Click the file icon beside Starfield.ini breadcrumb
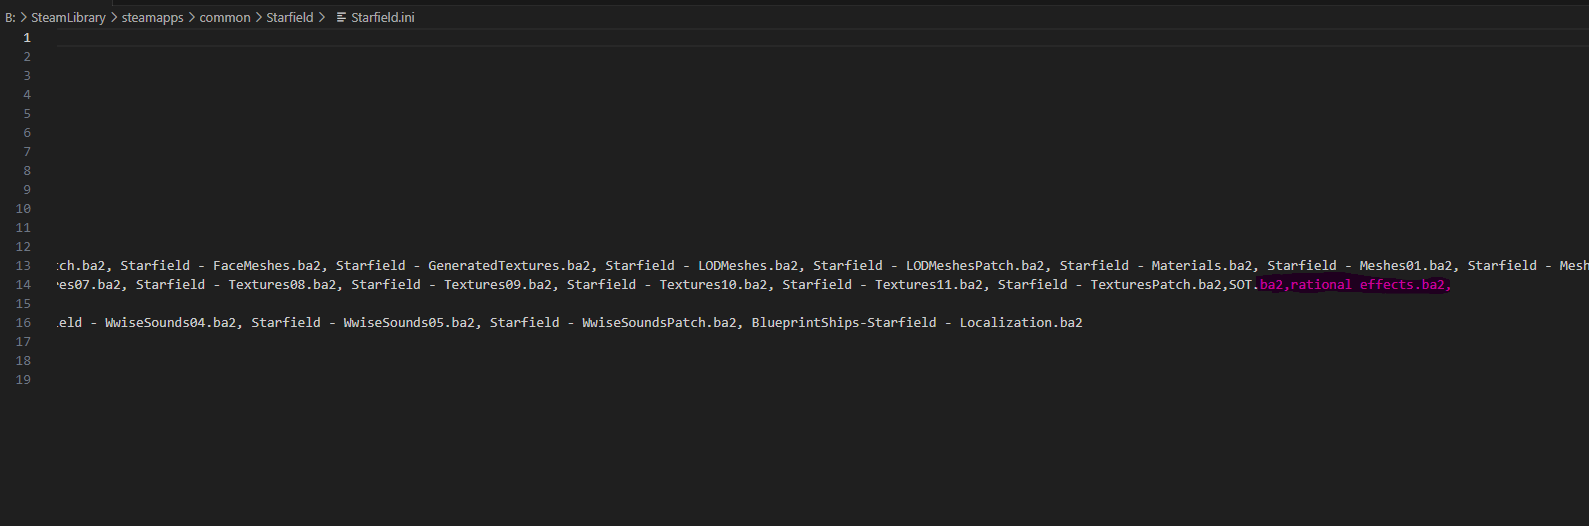Viewport: 1589px width, 526px height. pyautogui.click(x=341, y=18)
